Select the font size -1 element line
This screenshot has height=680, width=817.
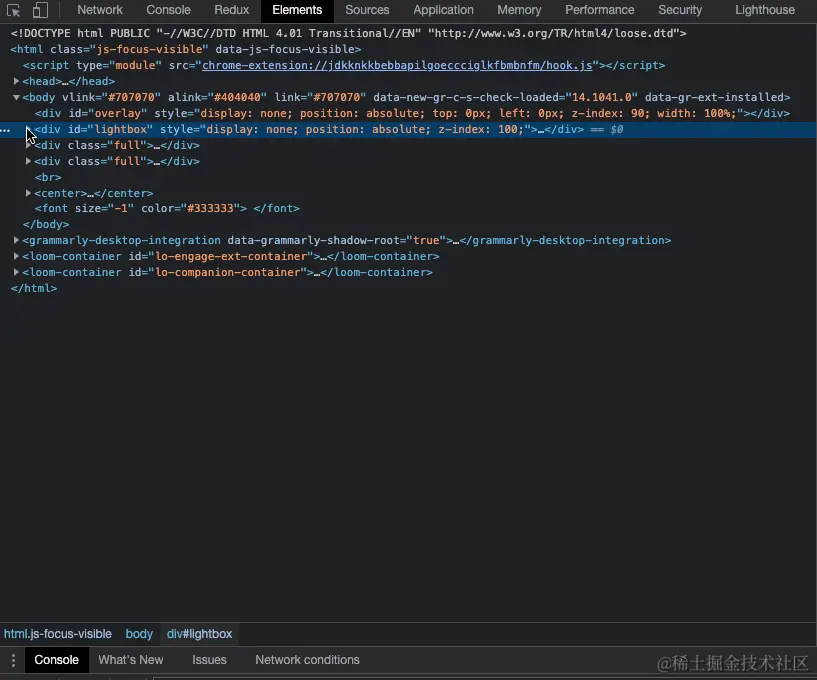coord(167,208)
